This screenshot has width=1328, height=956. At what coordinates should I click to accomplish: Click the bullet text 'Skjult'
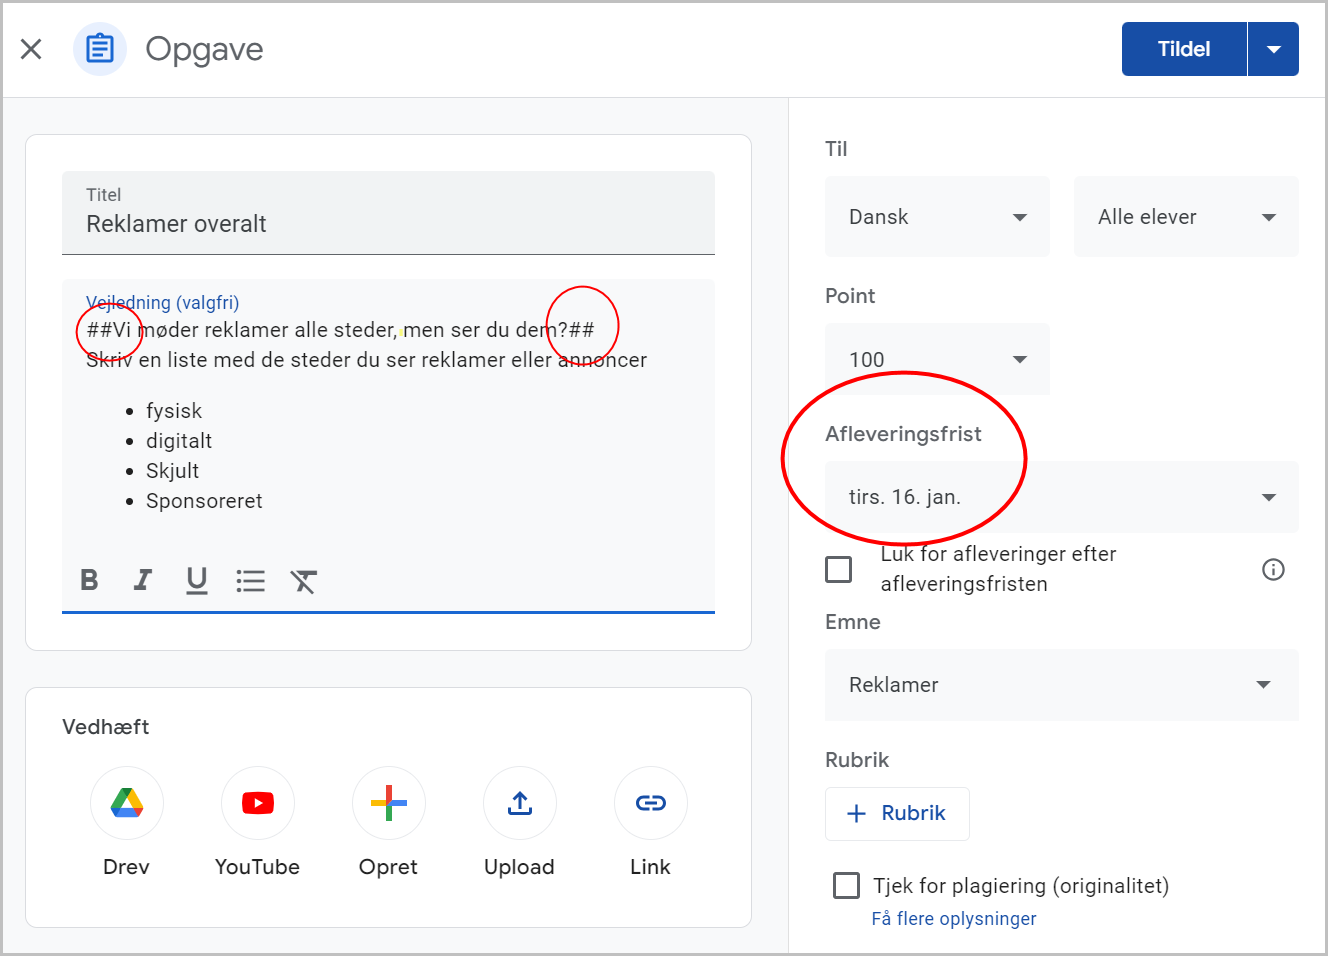[172, 471]
